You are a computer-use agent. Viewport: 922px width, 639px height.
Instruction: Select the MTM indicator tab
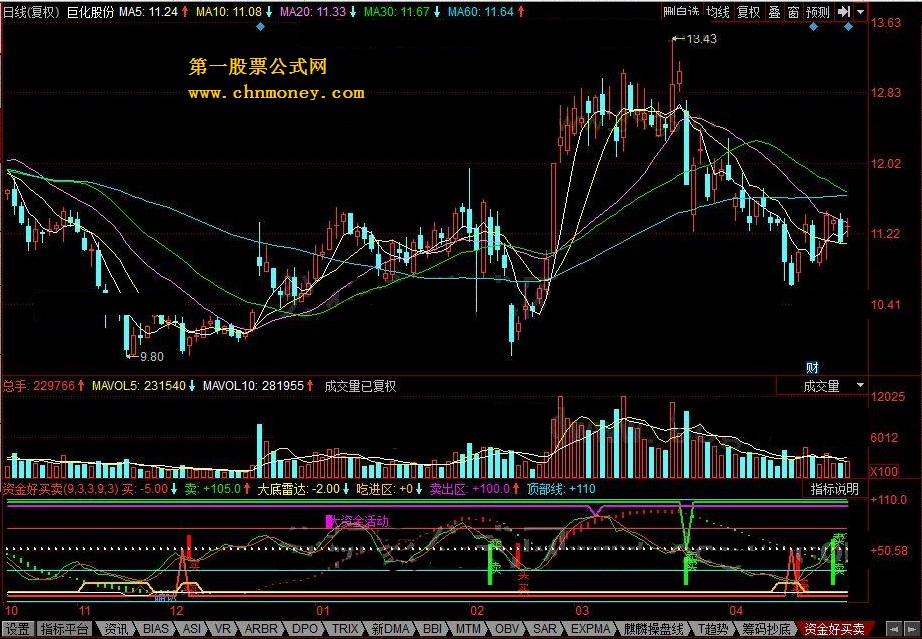point(468,629)
